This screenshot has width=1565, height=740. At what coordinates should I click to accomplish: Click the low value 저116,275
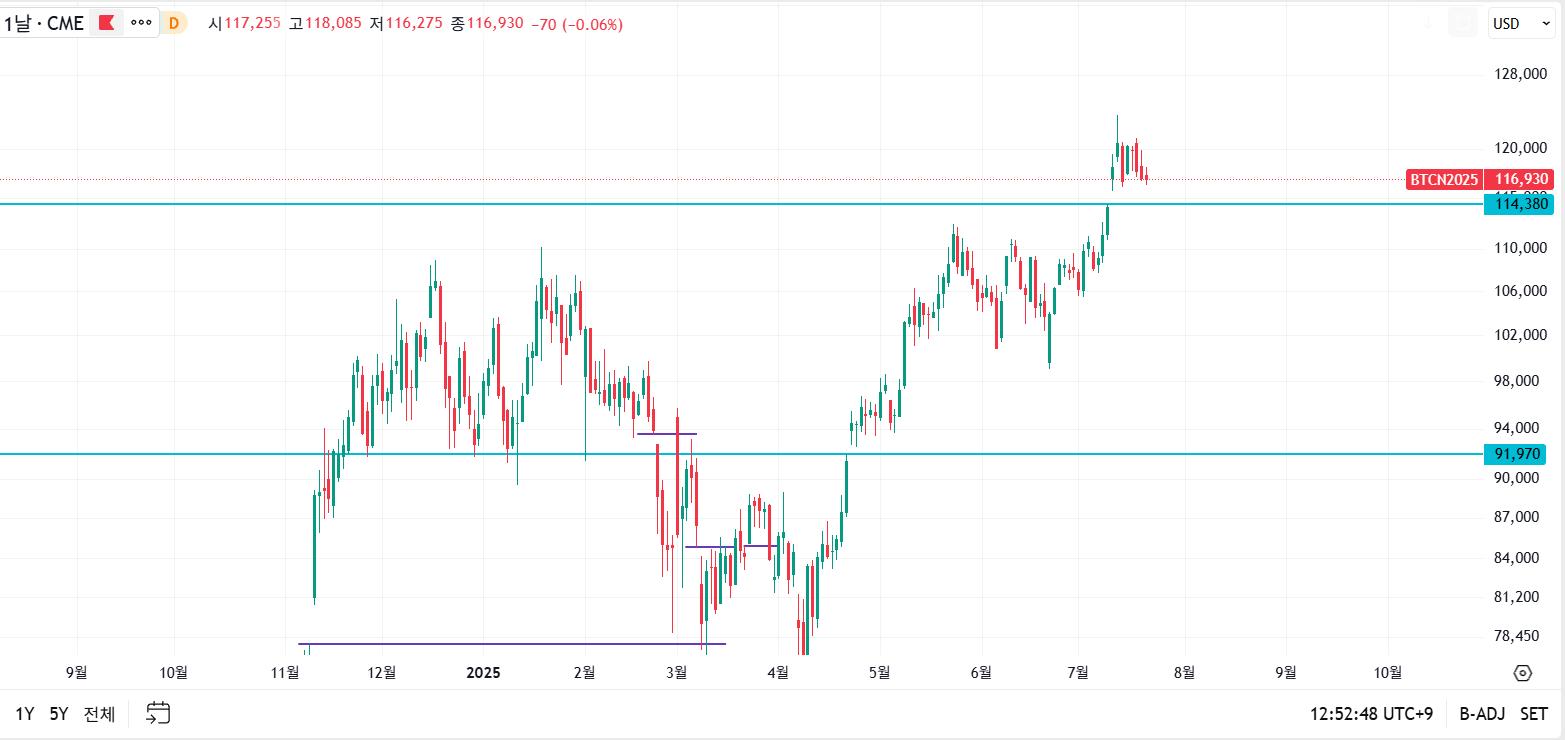coord(406,23)
